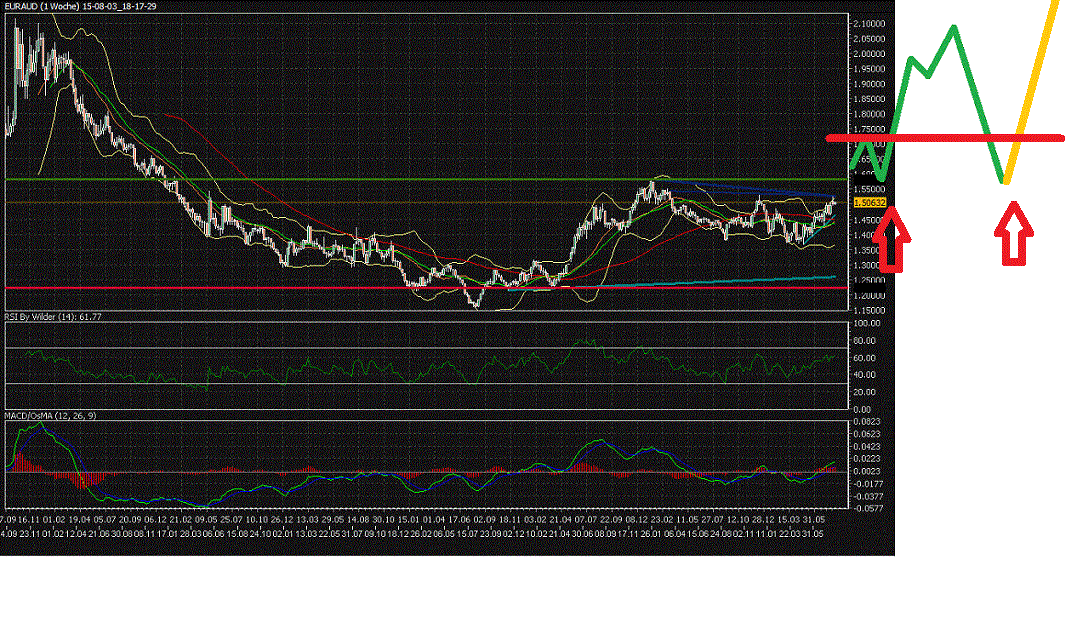1077x628 pixels.
Task: Click the 23.11 date on lower date row
Action: [30, 534]
